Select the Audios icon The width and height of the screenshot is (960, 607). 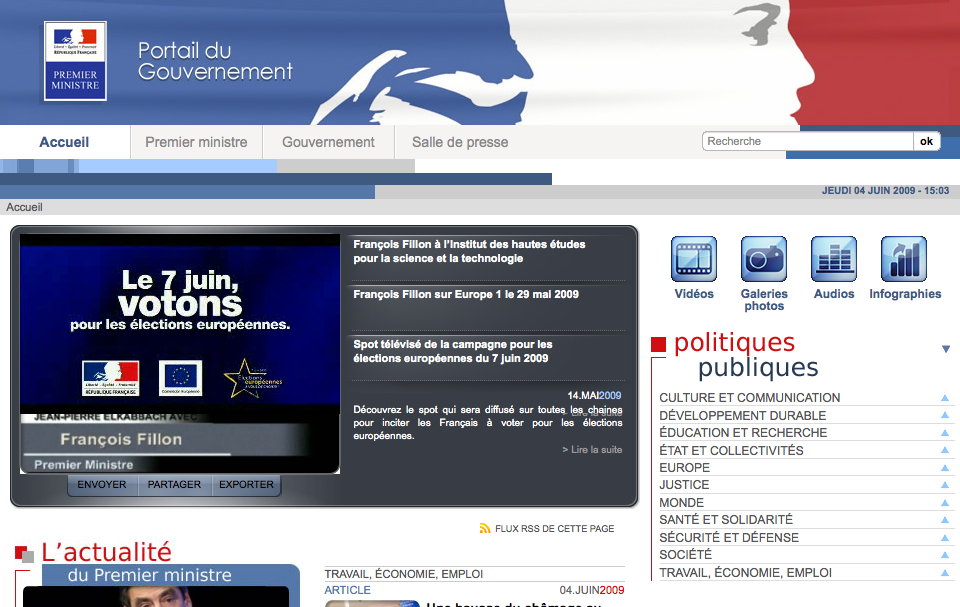point(833,261)
